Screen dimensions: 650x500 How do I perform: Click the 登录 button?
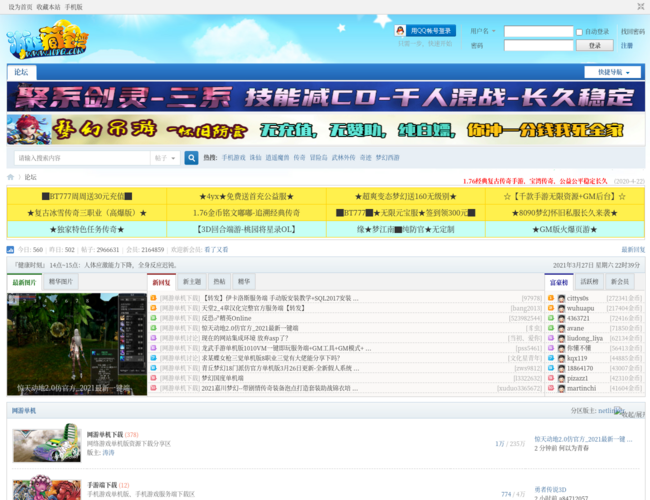click(595, 45)
